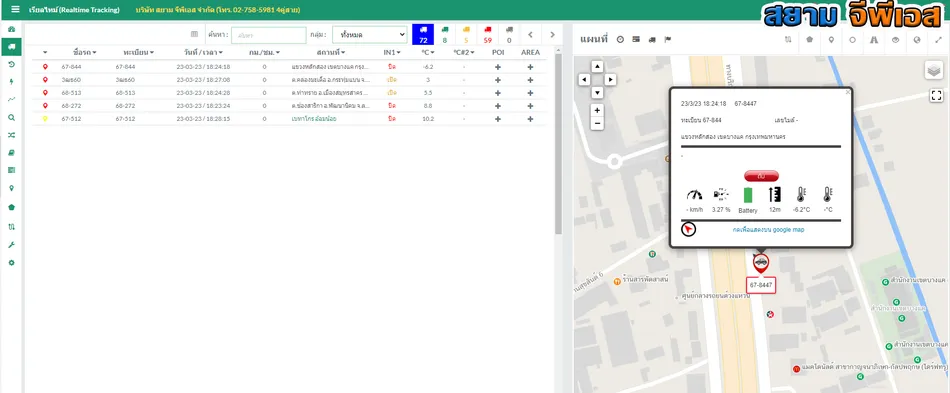Viewport: 950px width, 393px height.
Task: Sort by the °C#2 column header
Action: click(x=464, y=53)
